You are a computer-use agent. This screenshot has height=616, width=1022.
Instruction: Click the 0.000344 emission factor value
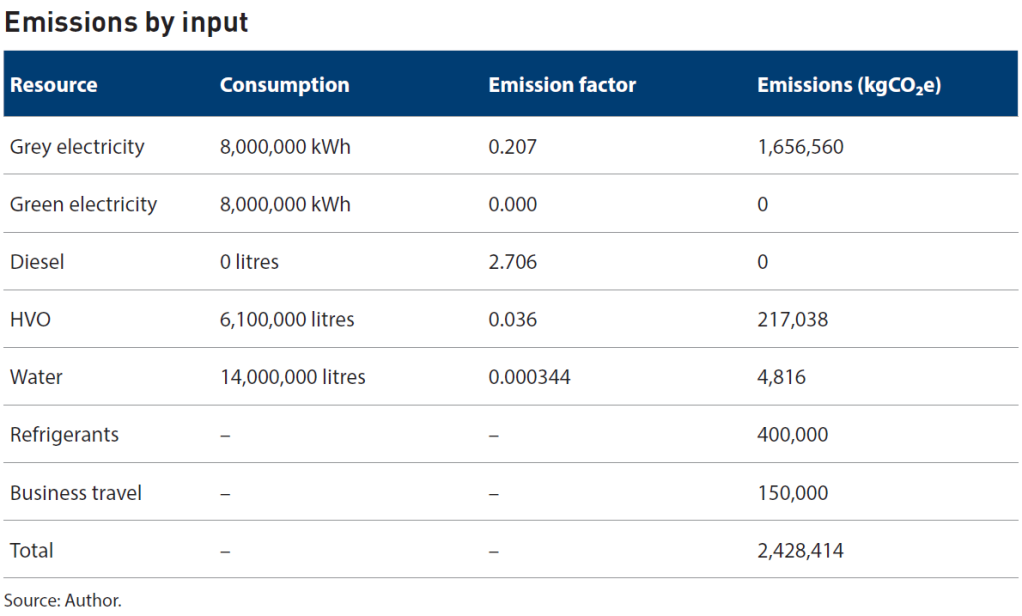[x=532, y=377]
